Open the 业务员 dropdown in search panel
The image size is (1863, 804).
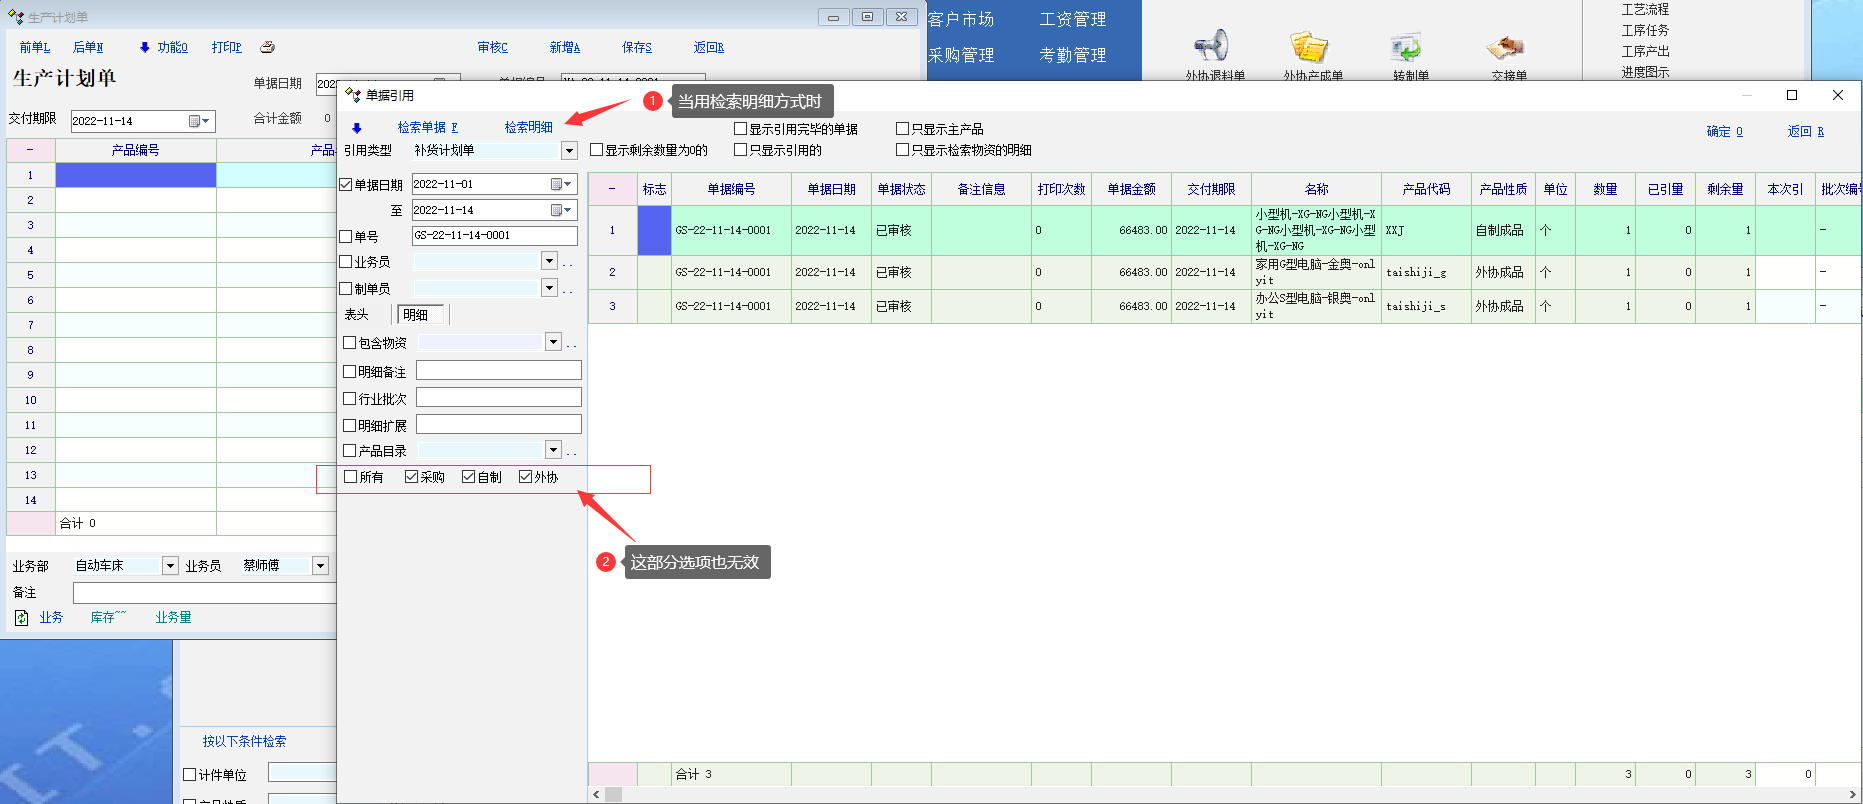549,261
